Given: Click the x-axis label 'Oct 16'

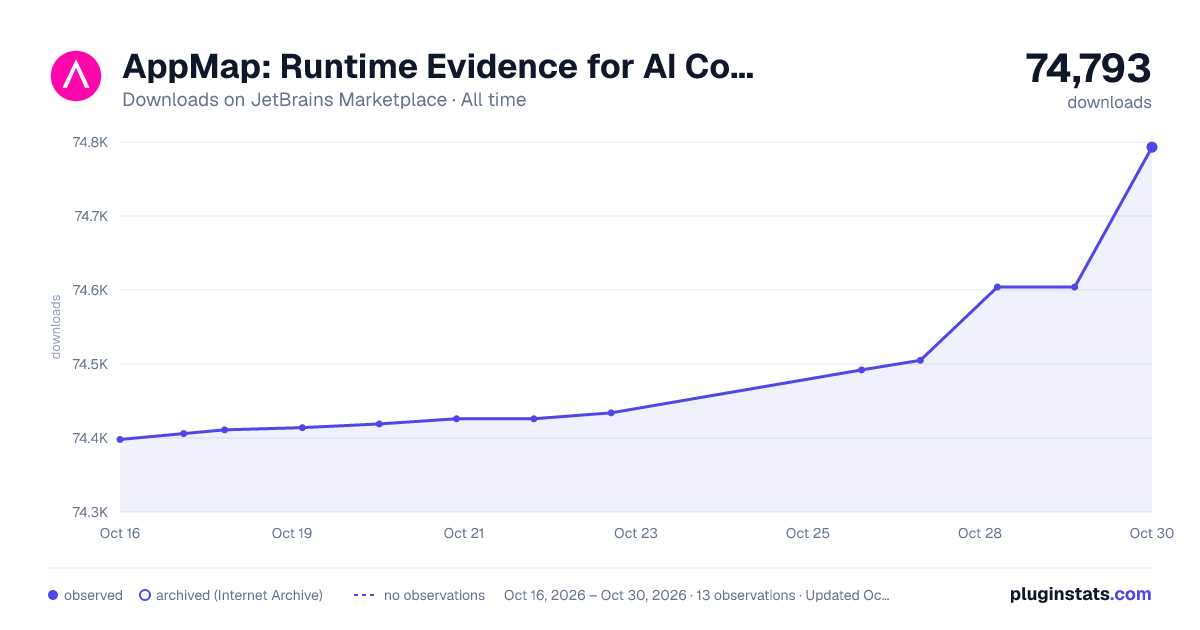Looking at the screenshot, I should coord(120,533).
